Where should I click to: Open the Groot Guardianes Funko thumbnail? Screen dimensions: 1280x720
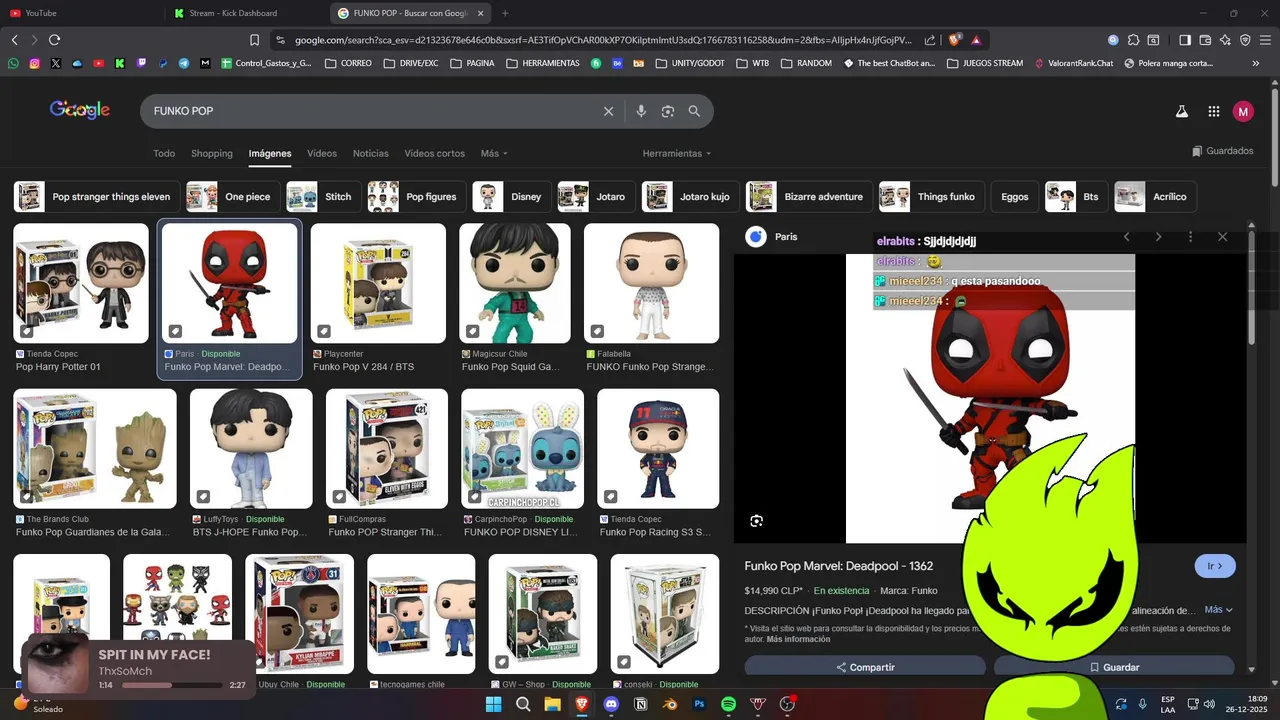tap(95, 449)
